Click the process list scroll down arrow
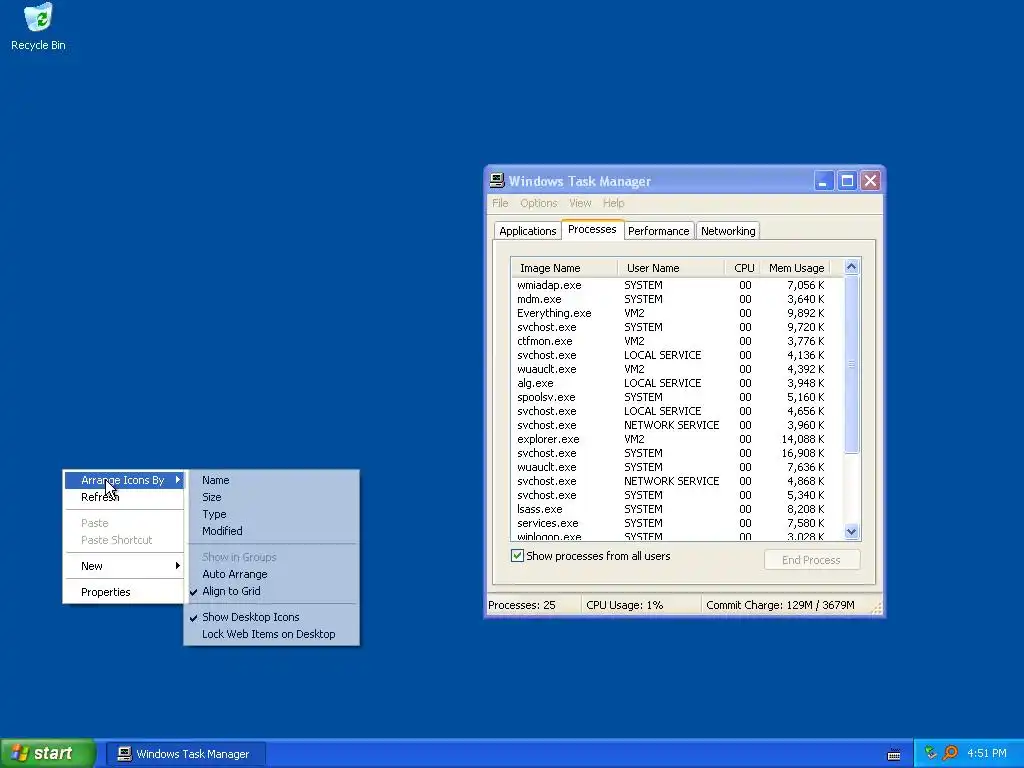 click(x=851, y=532)
